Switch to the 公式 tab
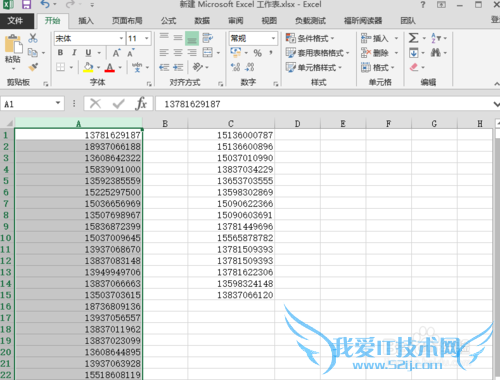500x380 pixels. [x=168, y=21]
